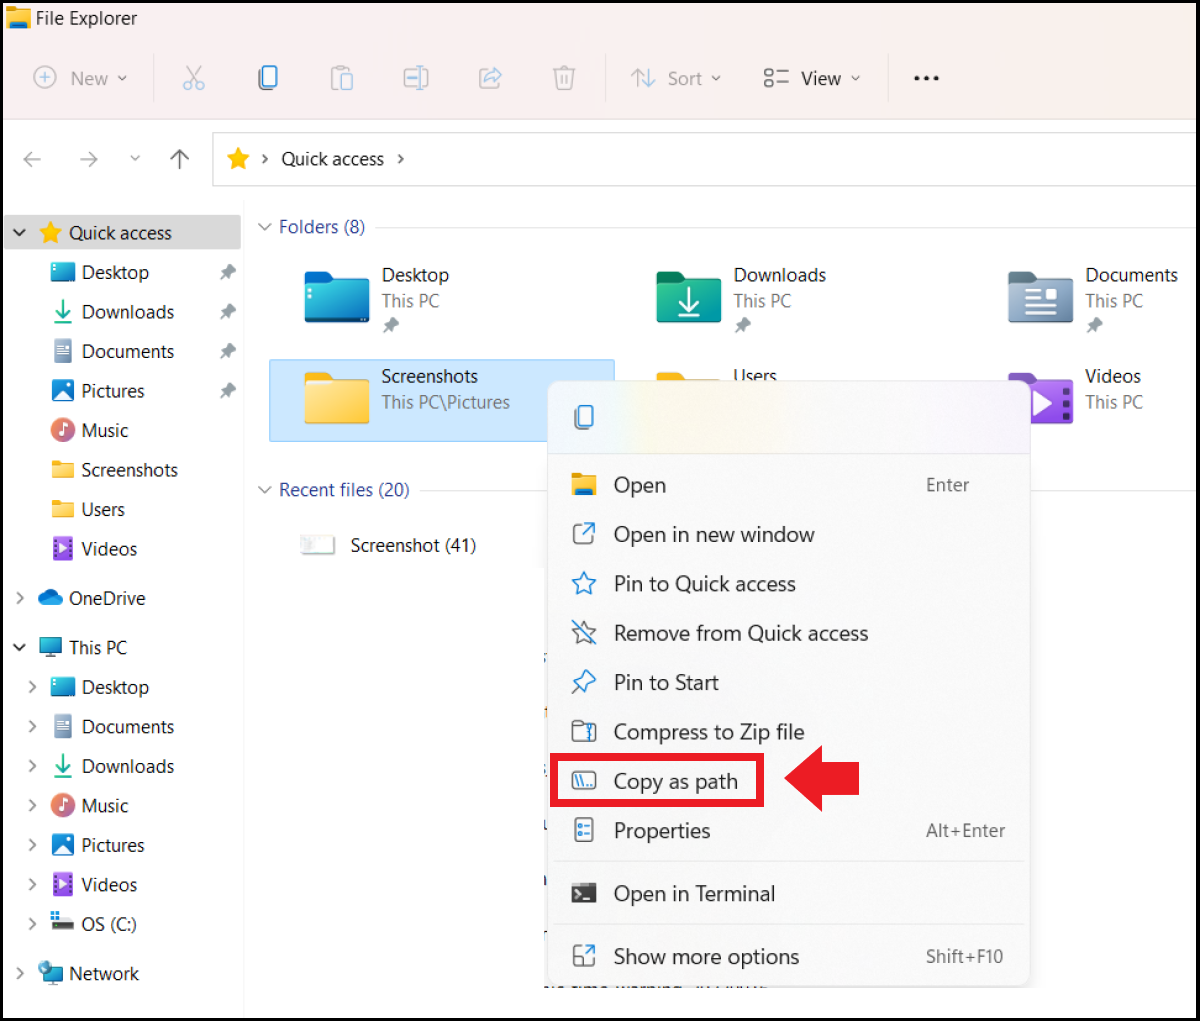The height and width of the screenshot is (1021, 1200).
Task: Select Pictures under Quick access sidebar
Action: tap(112, 391)
